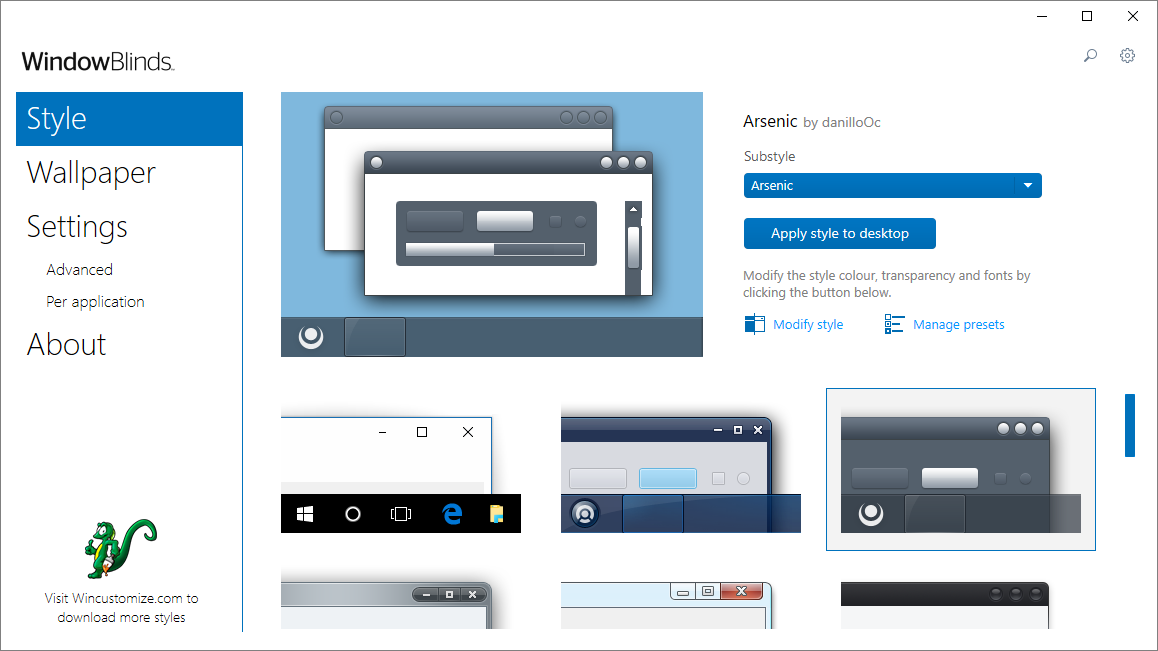Expand the Settings section in the sidebar

[77, 226]
